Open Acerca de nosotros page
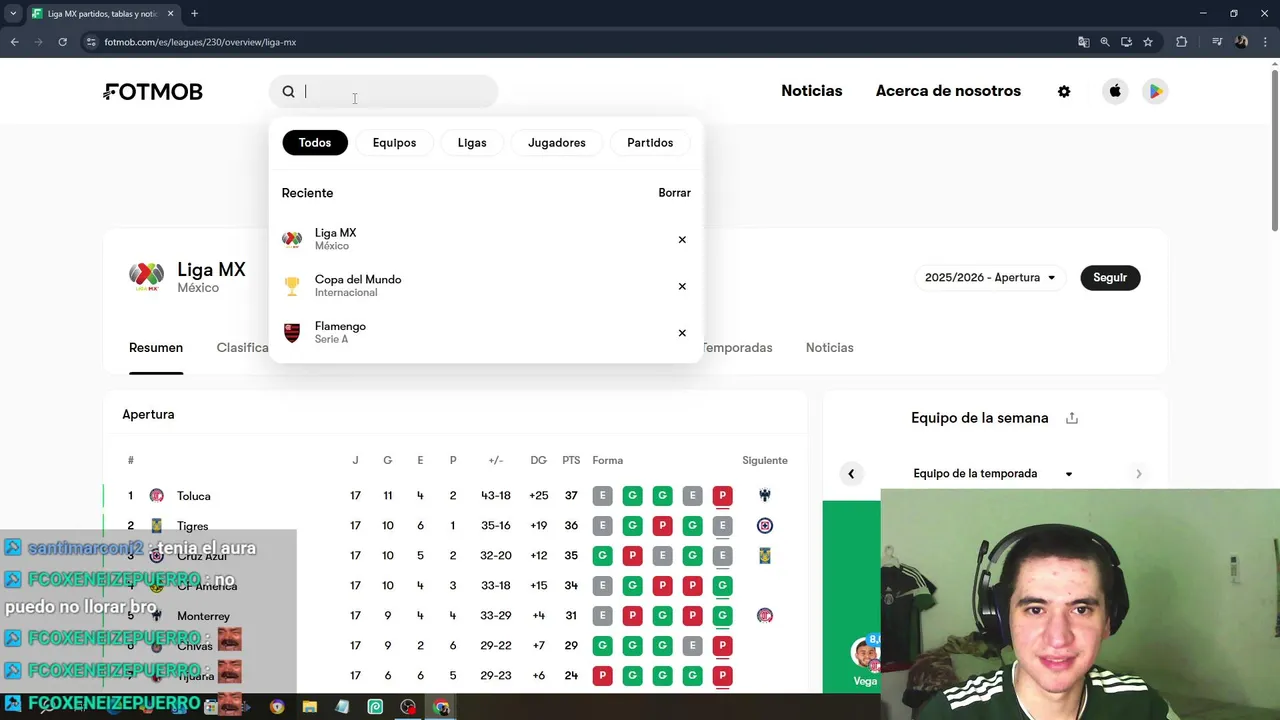Image resolution: width=1280 pixels, height=720 pixels. pyautogui.click(x=948, y=91)
